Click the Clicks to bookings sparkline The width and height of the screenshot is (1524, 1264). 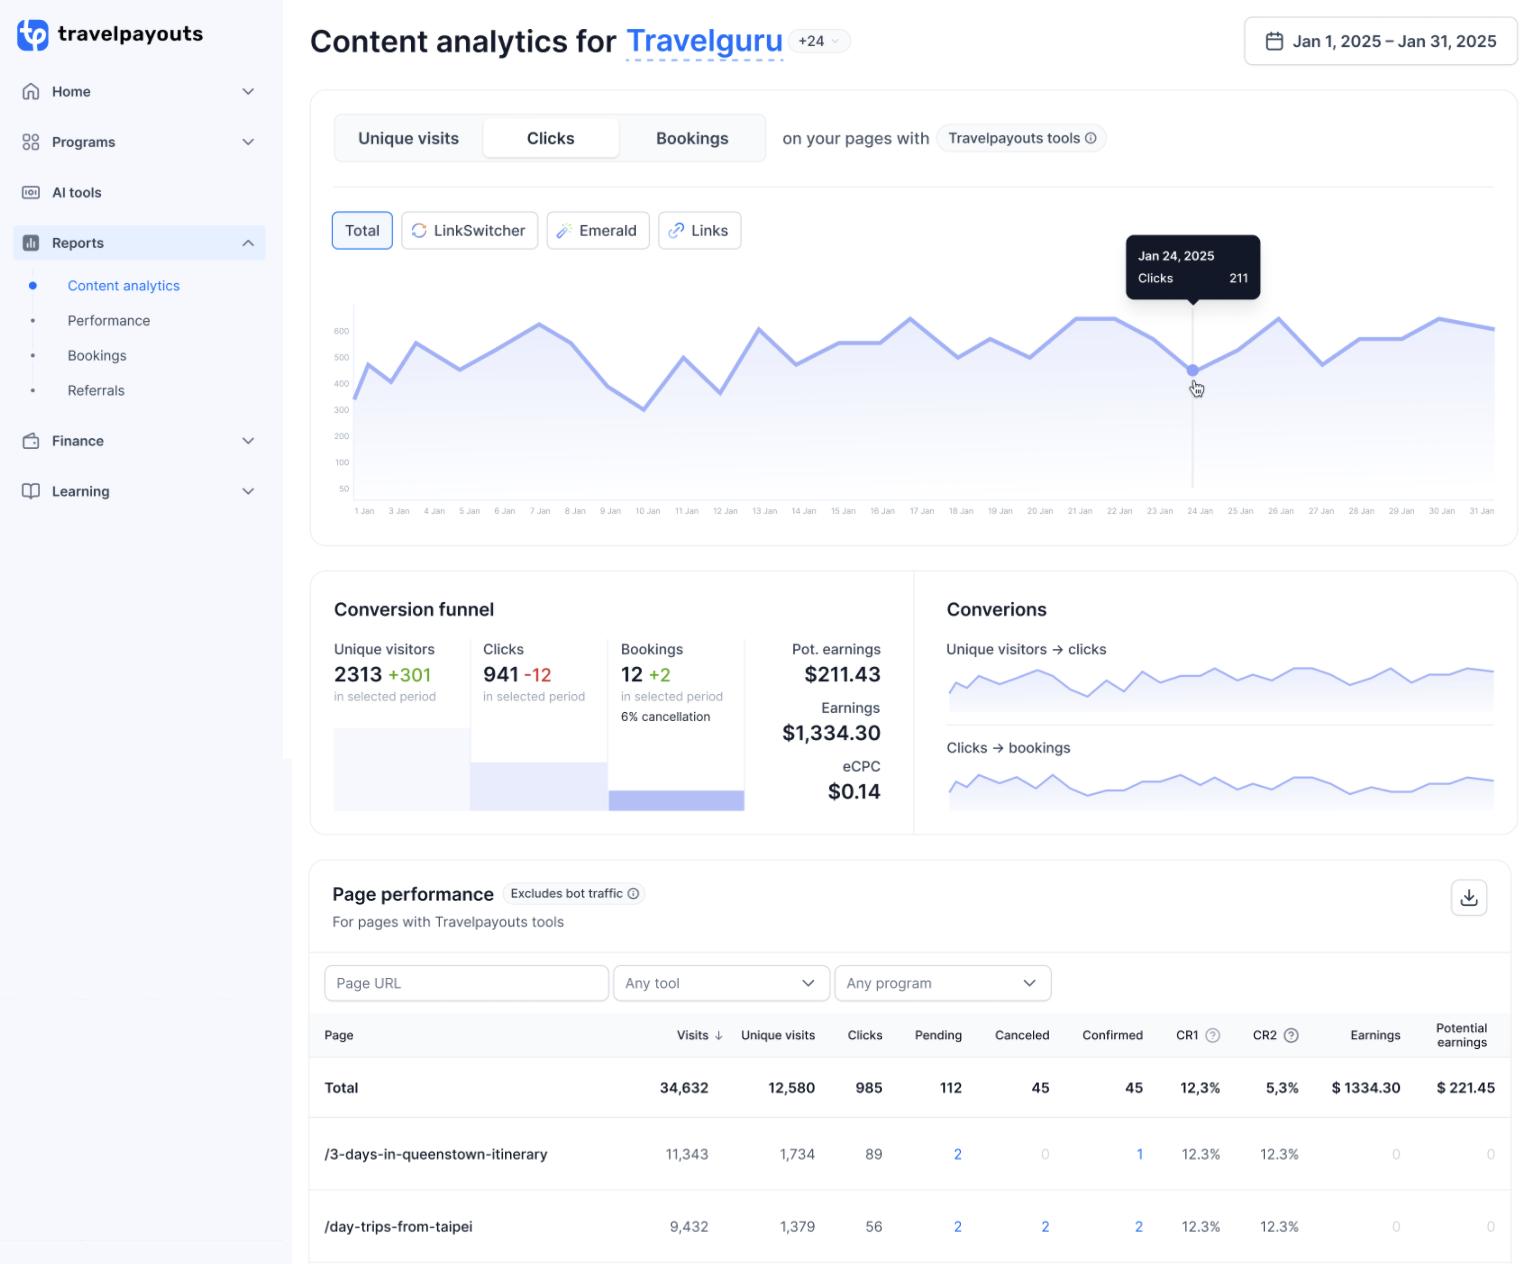(1220, 790)
